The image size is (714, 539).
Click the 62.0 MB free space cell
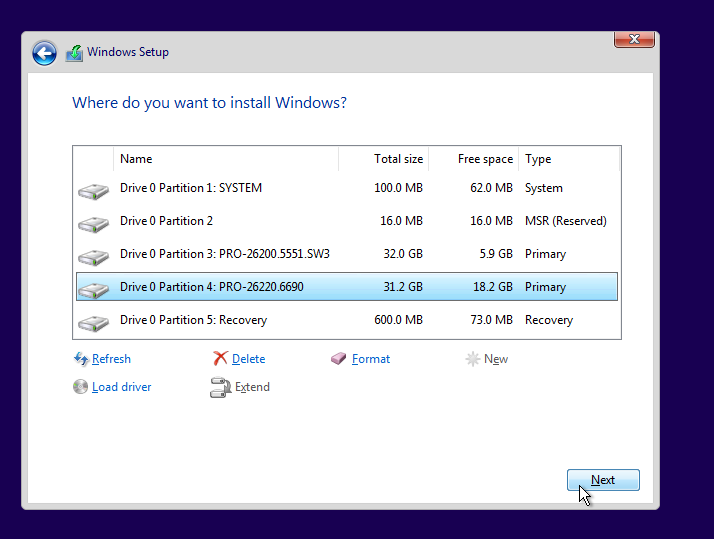pyautogui.click(x=491, y=188)
